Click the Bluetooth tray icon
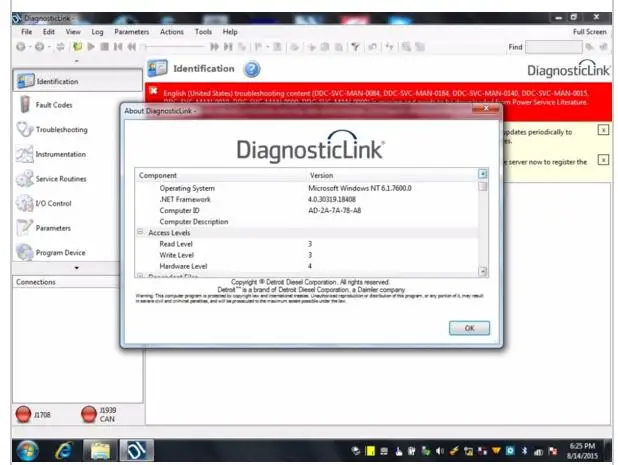The width and height of the screenshot is (618, 465). [524, 450]
